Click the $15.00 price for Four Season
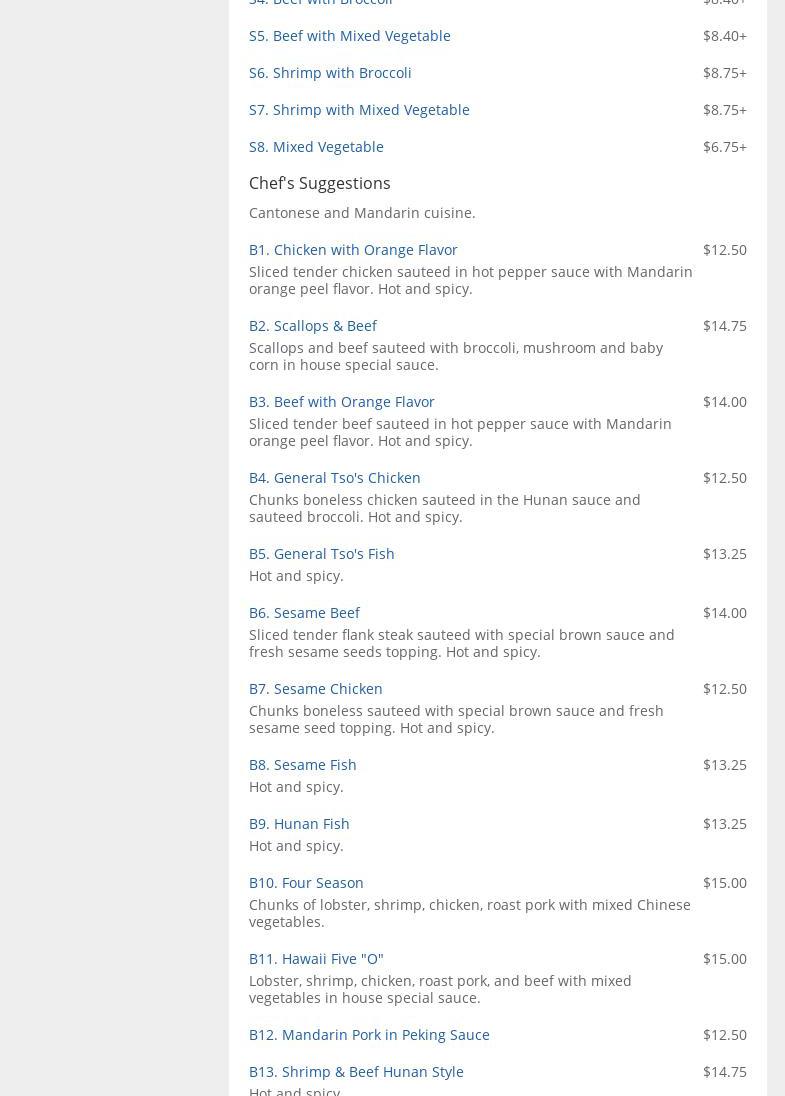 point(724,883)
